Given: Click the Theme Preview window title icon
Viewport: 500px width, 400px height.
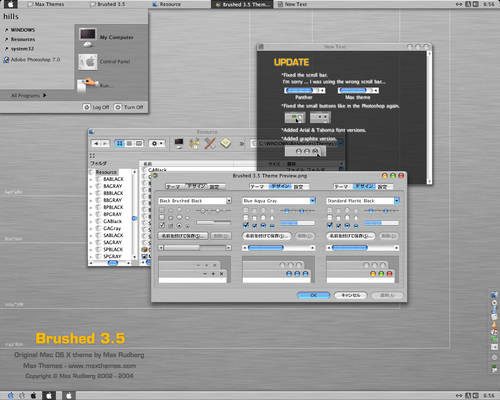Looking at the screenshot, I should pos(155,175).
